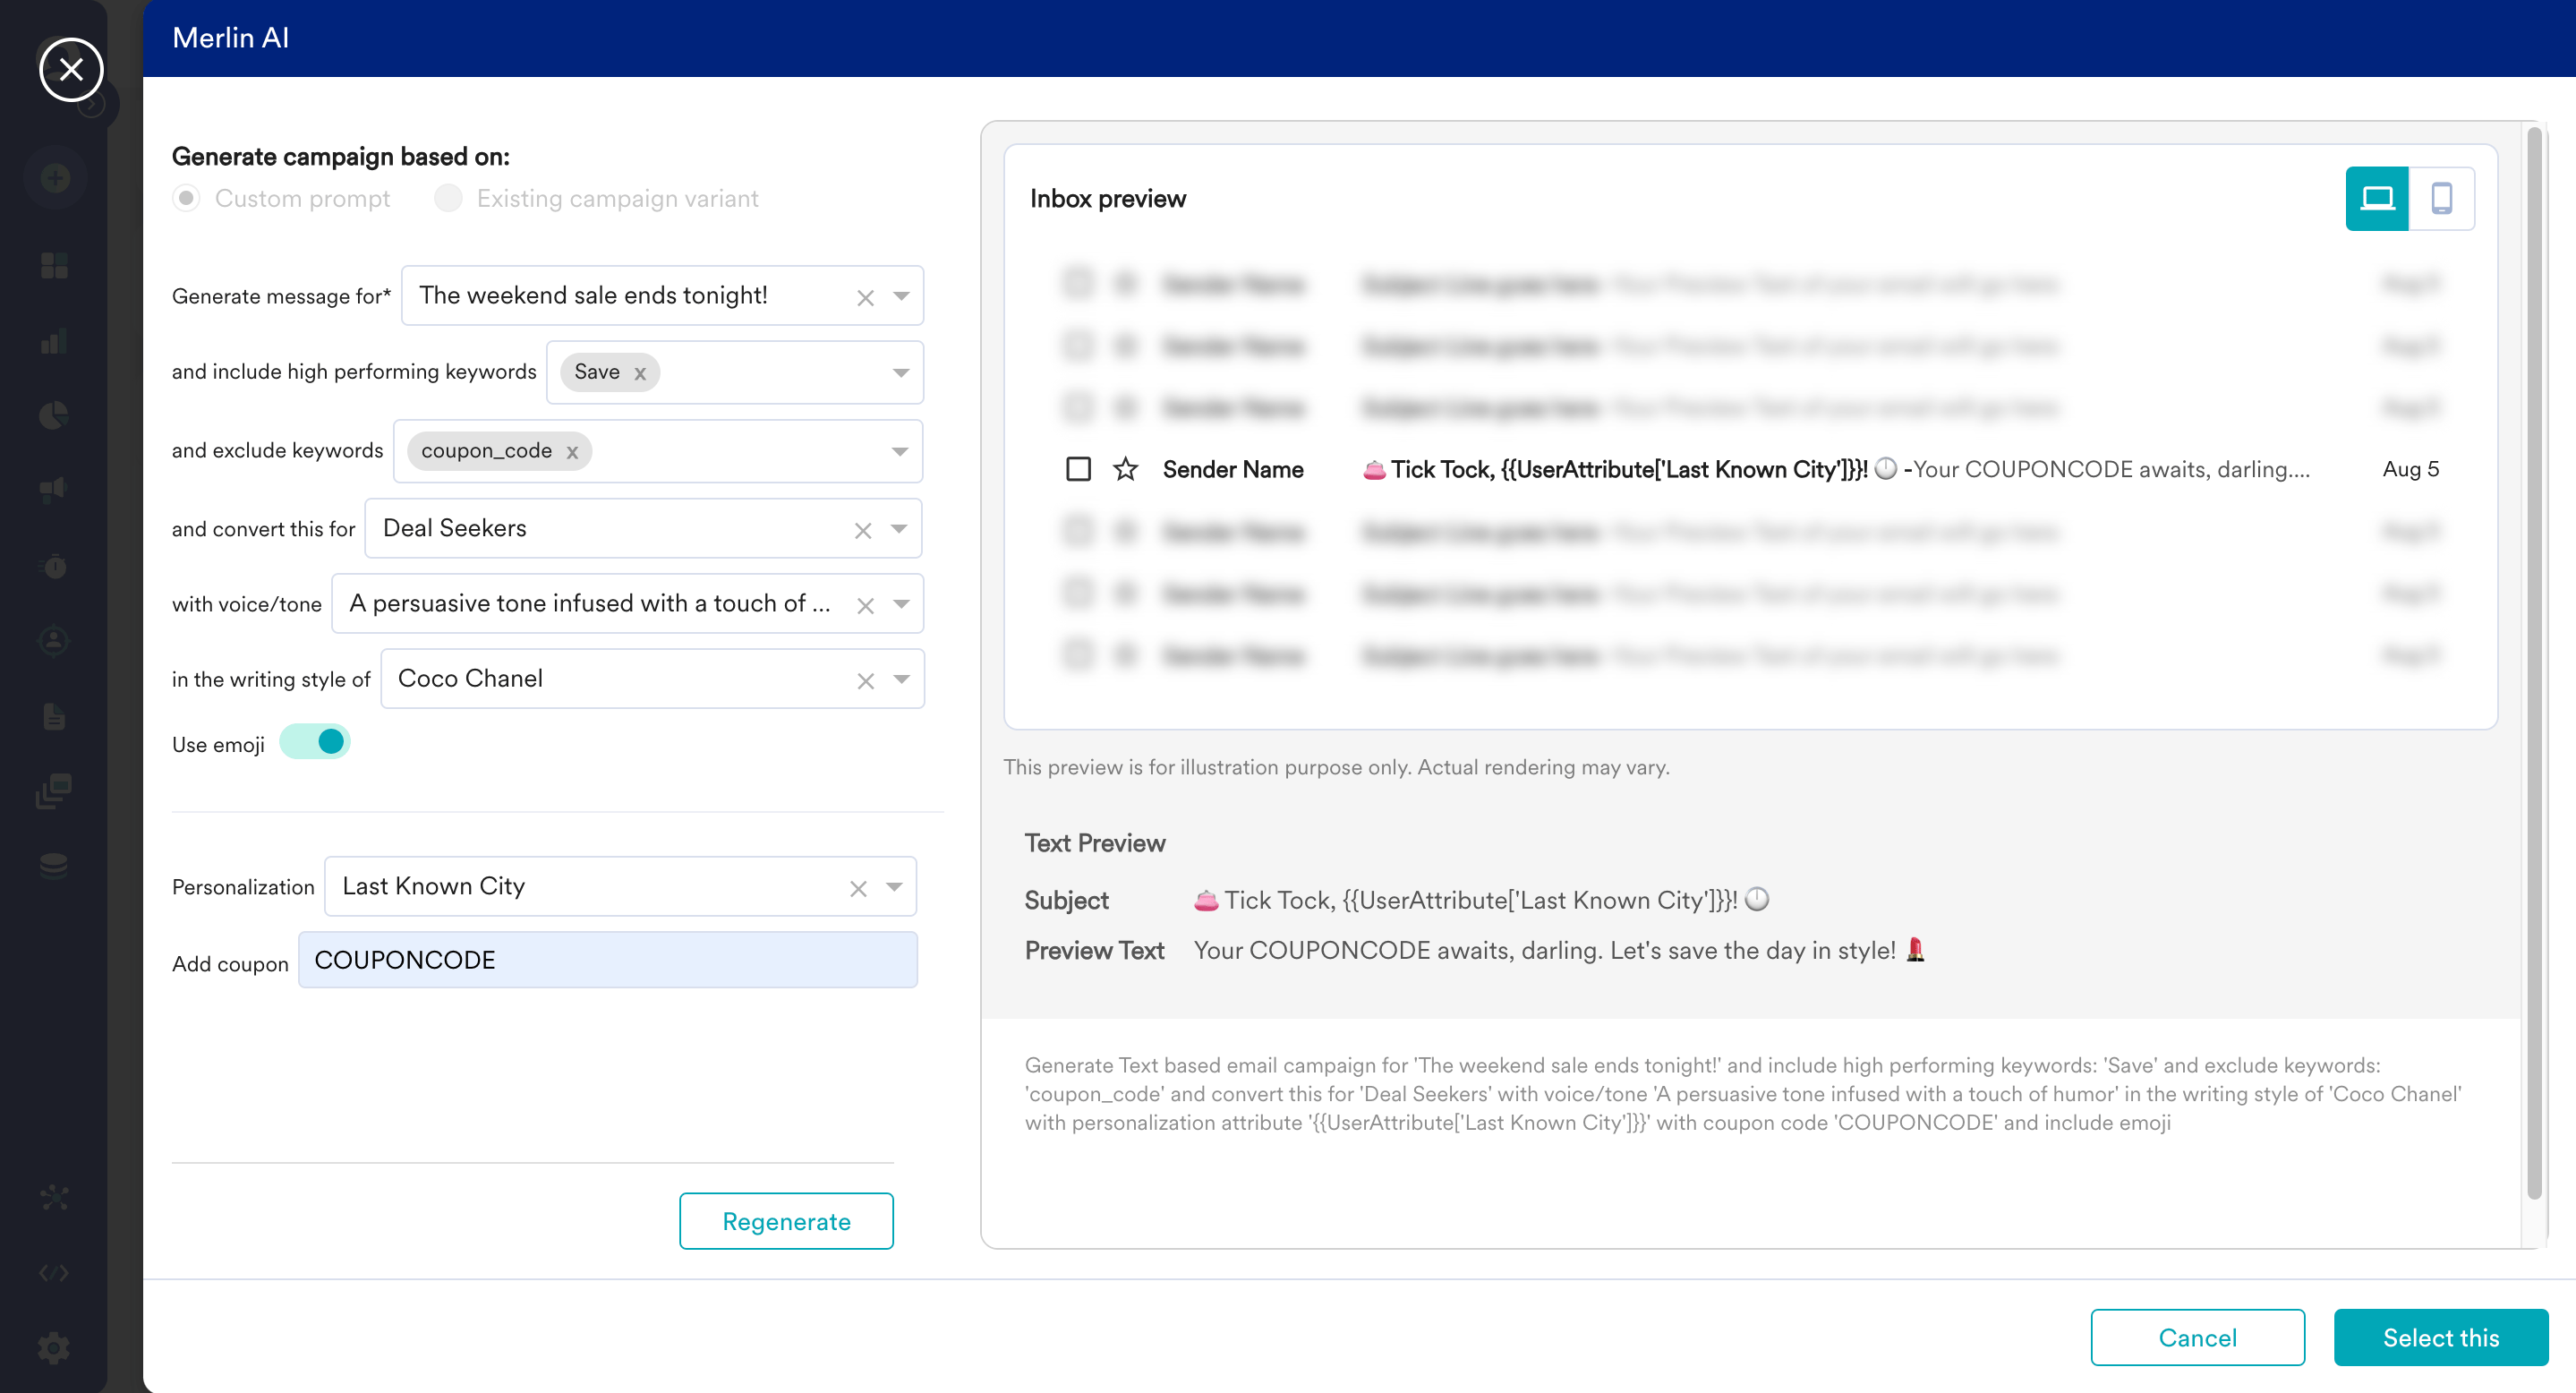Screen dimensions: 2576x1393
Task: Open the content library sidebar icon
Action: point(55,790)
